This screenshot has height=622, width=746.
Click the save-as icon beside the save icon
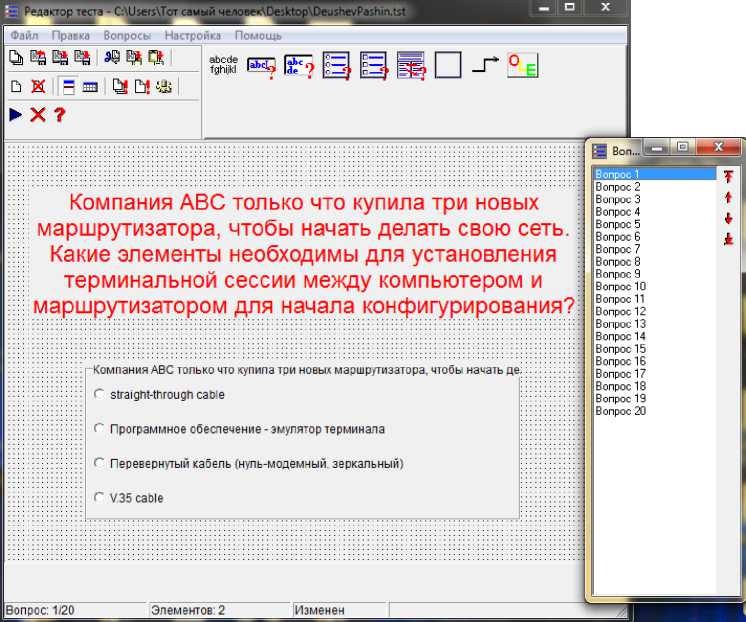82,58
